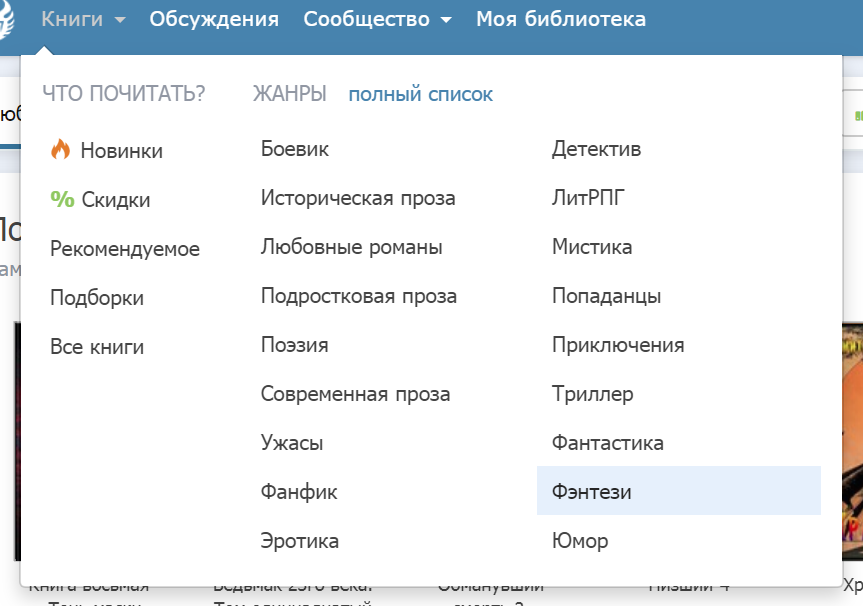Open the Обсуждения section
Image resolution: width=863 pixels, height=606 pixels.
click(214, 19)
